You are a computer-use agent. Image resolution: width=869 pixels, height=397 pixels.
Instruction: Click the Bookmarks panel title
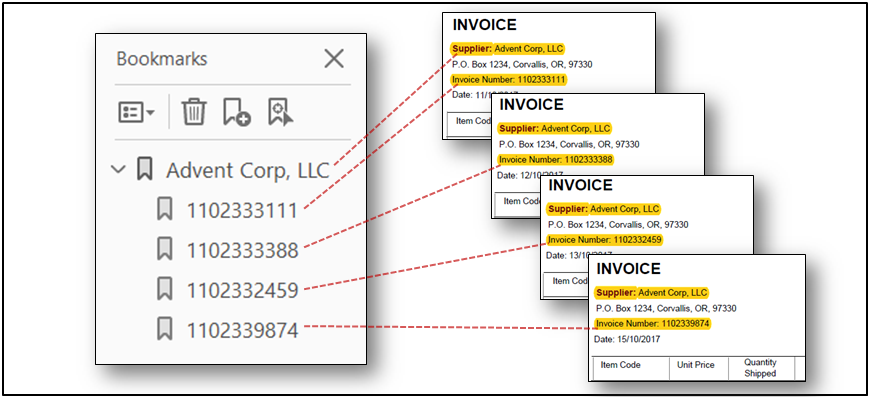tap(162, 59)
